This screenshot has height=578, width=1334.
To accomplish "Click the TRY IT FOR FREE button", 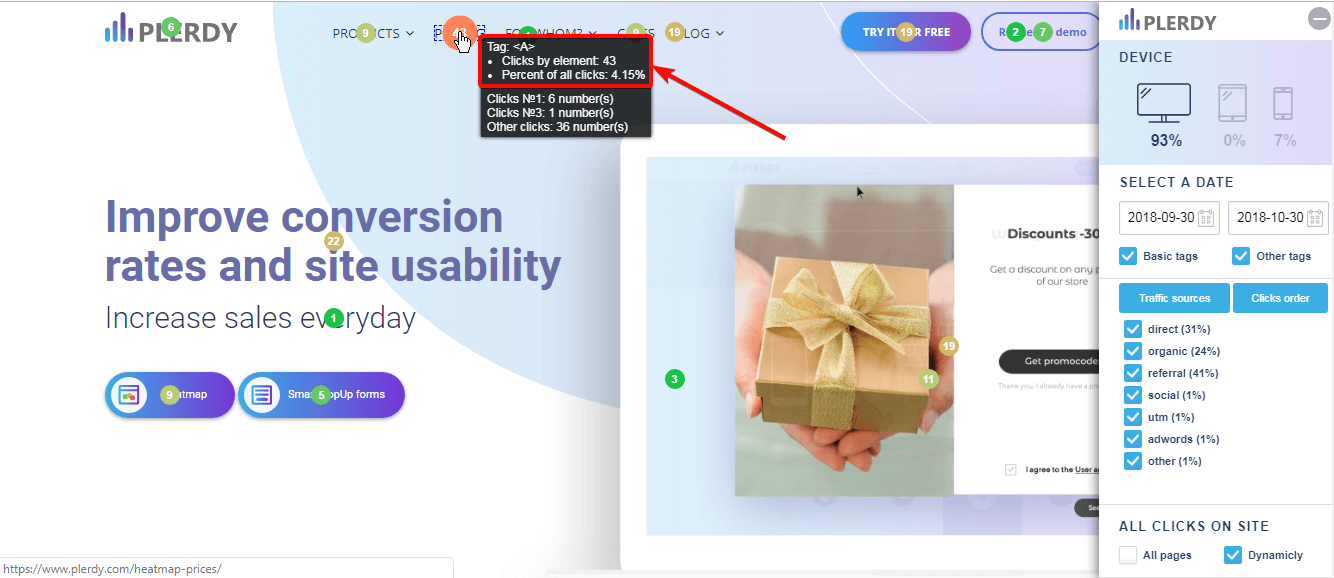I will coord(906,32).
